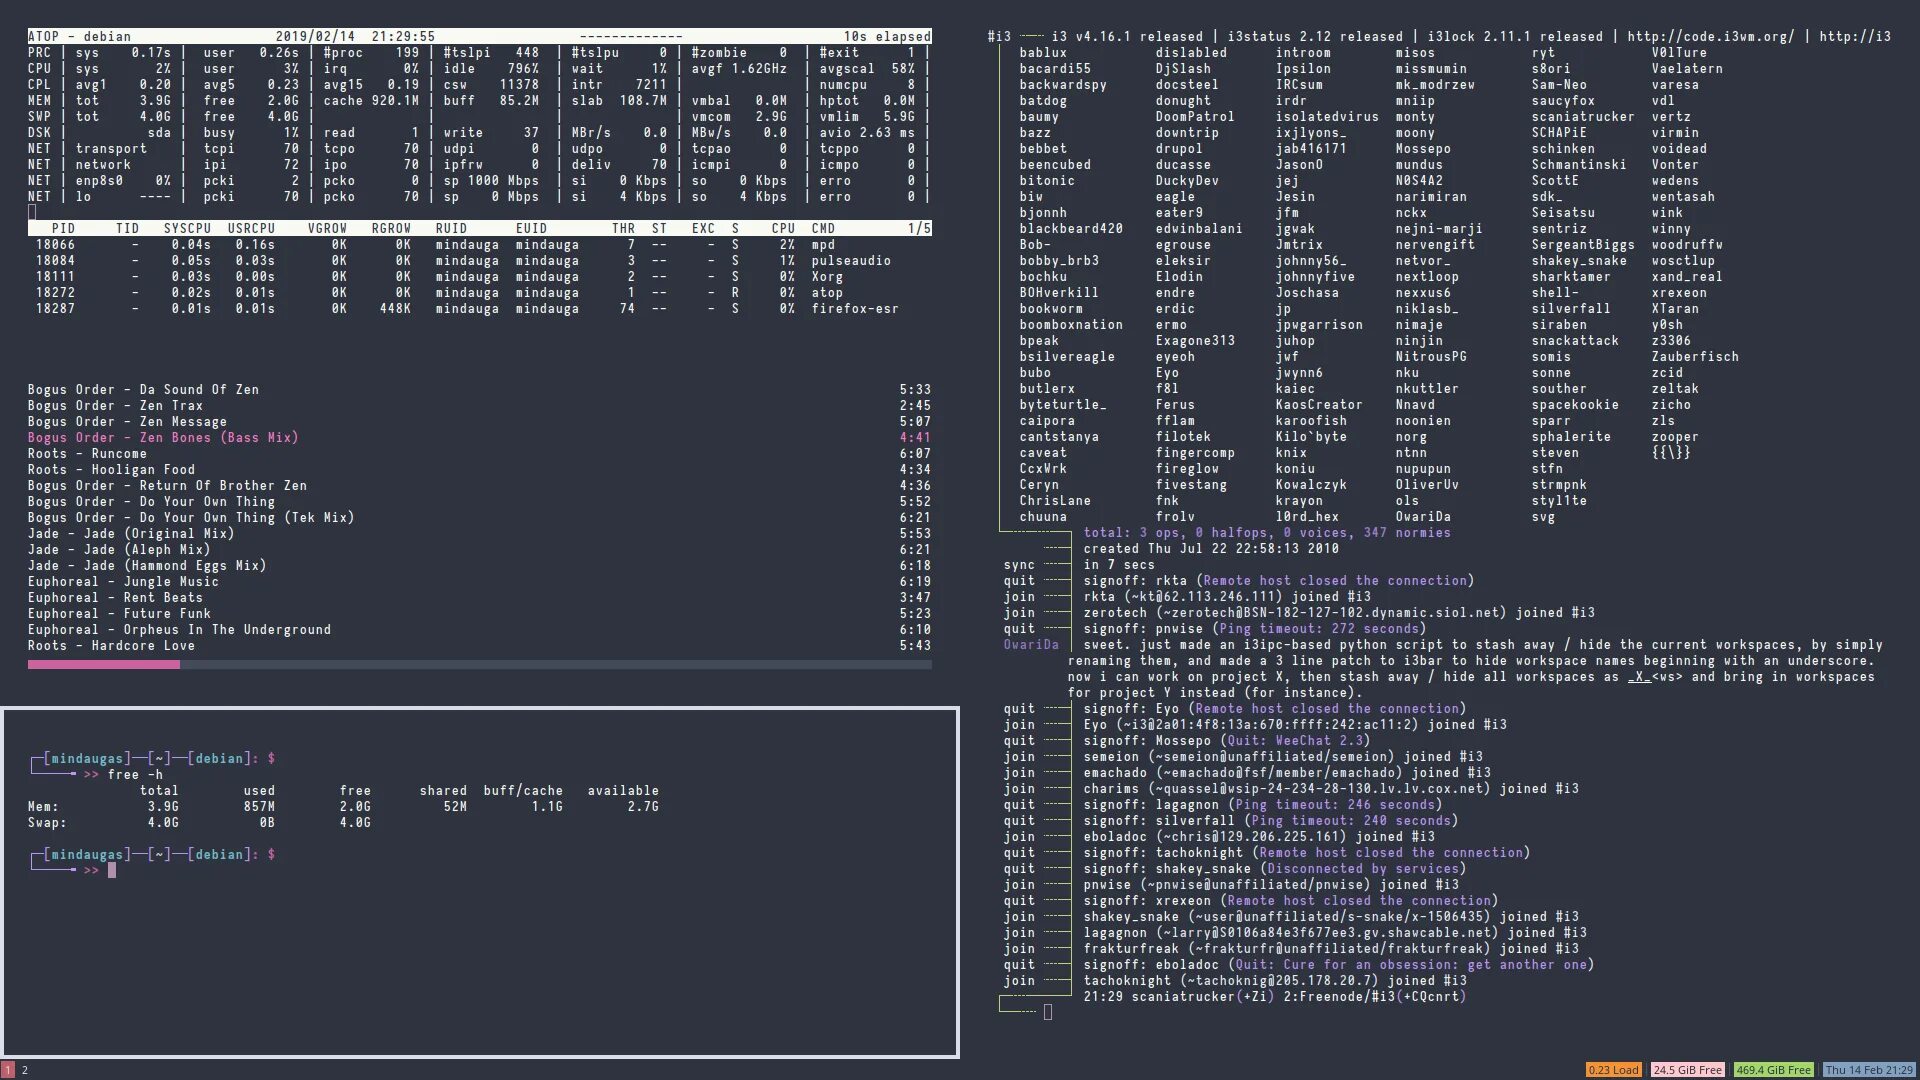Select track Roots - Hardcore Love
This screenshot has width=1920, height=1080.
111,646
